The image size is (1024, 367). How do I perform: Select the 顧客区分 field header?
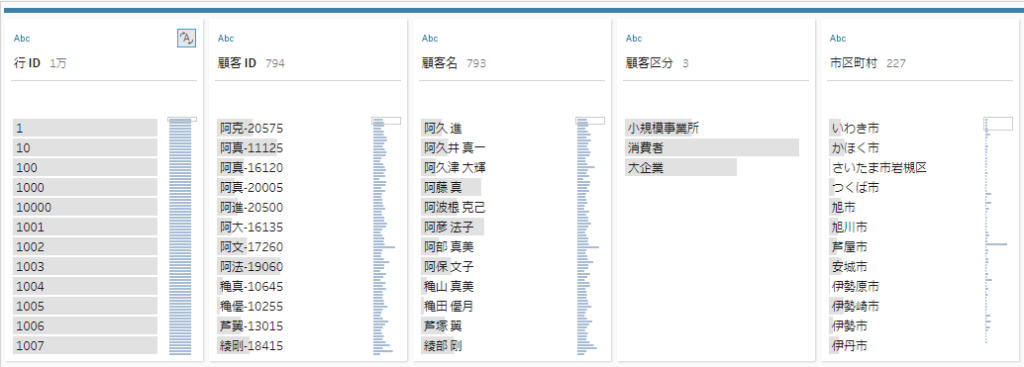(649, 63)
